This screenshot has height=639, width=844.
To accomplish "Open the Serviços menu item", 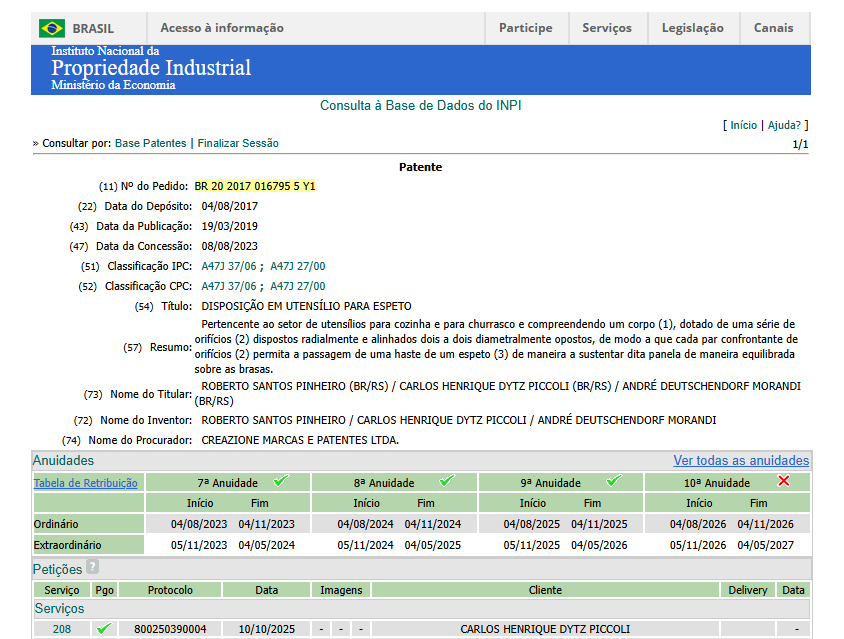I will coord(607,28).
